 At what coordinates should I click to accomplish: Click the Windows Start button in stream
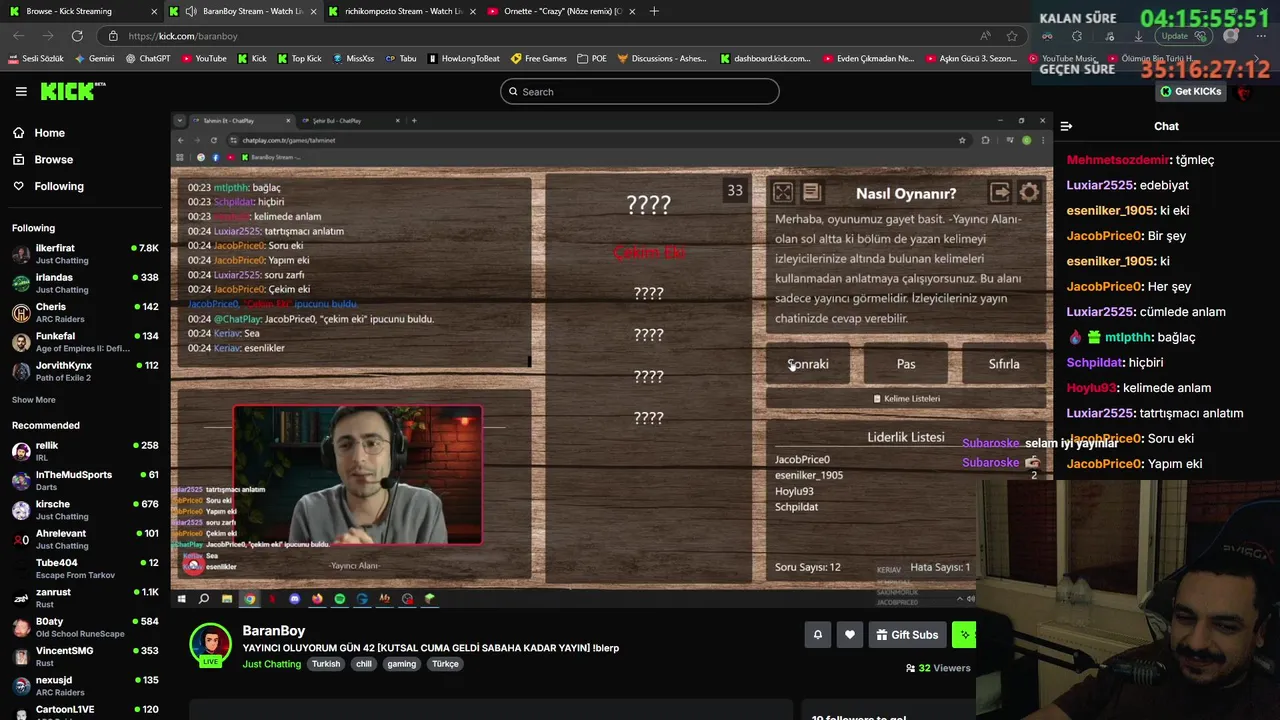tap(181, 599)
